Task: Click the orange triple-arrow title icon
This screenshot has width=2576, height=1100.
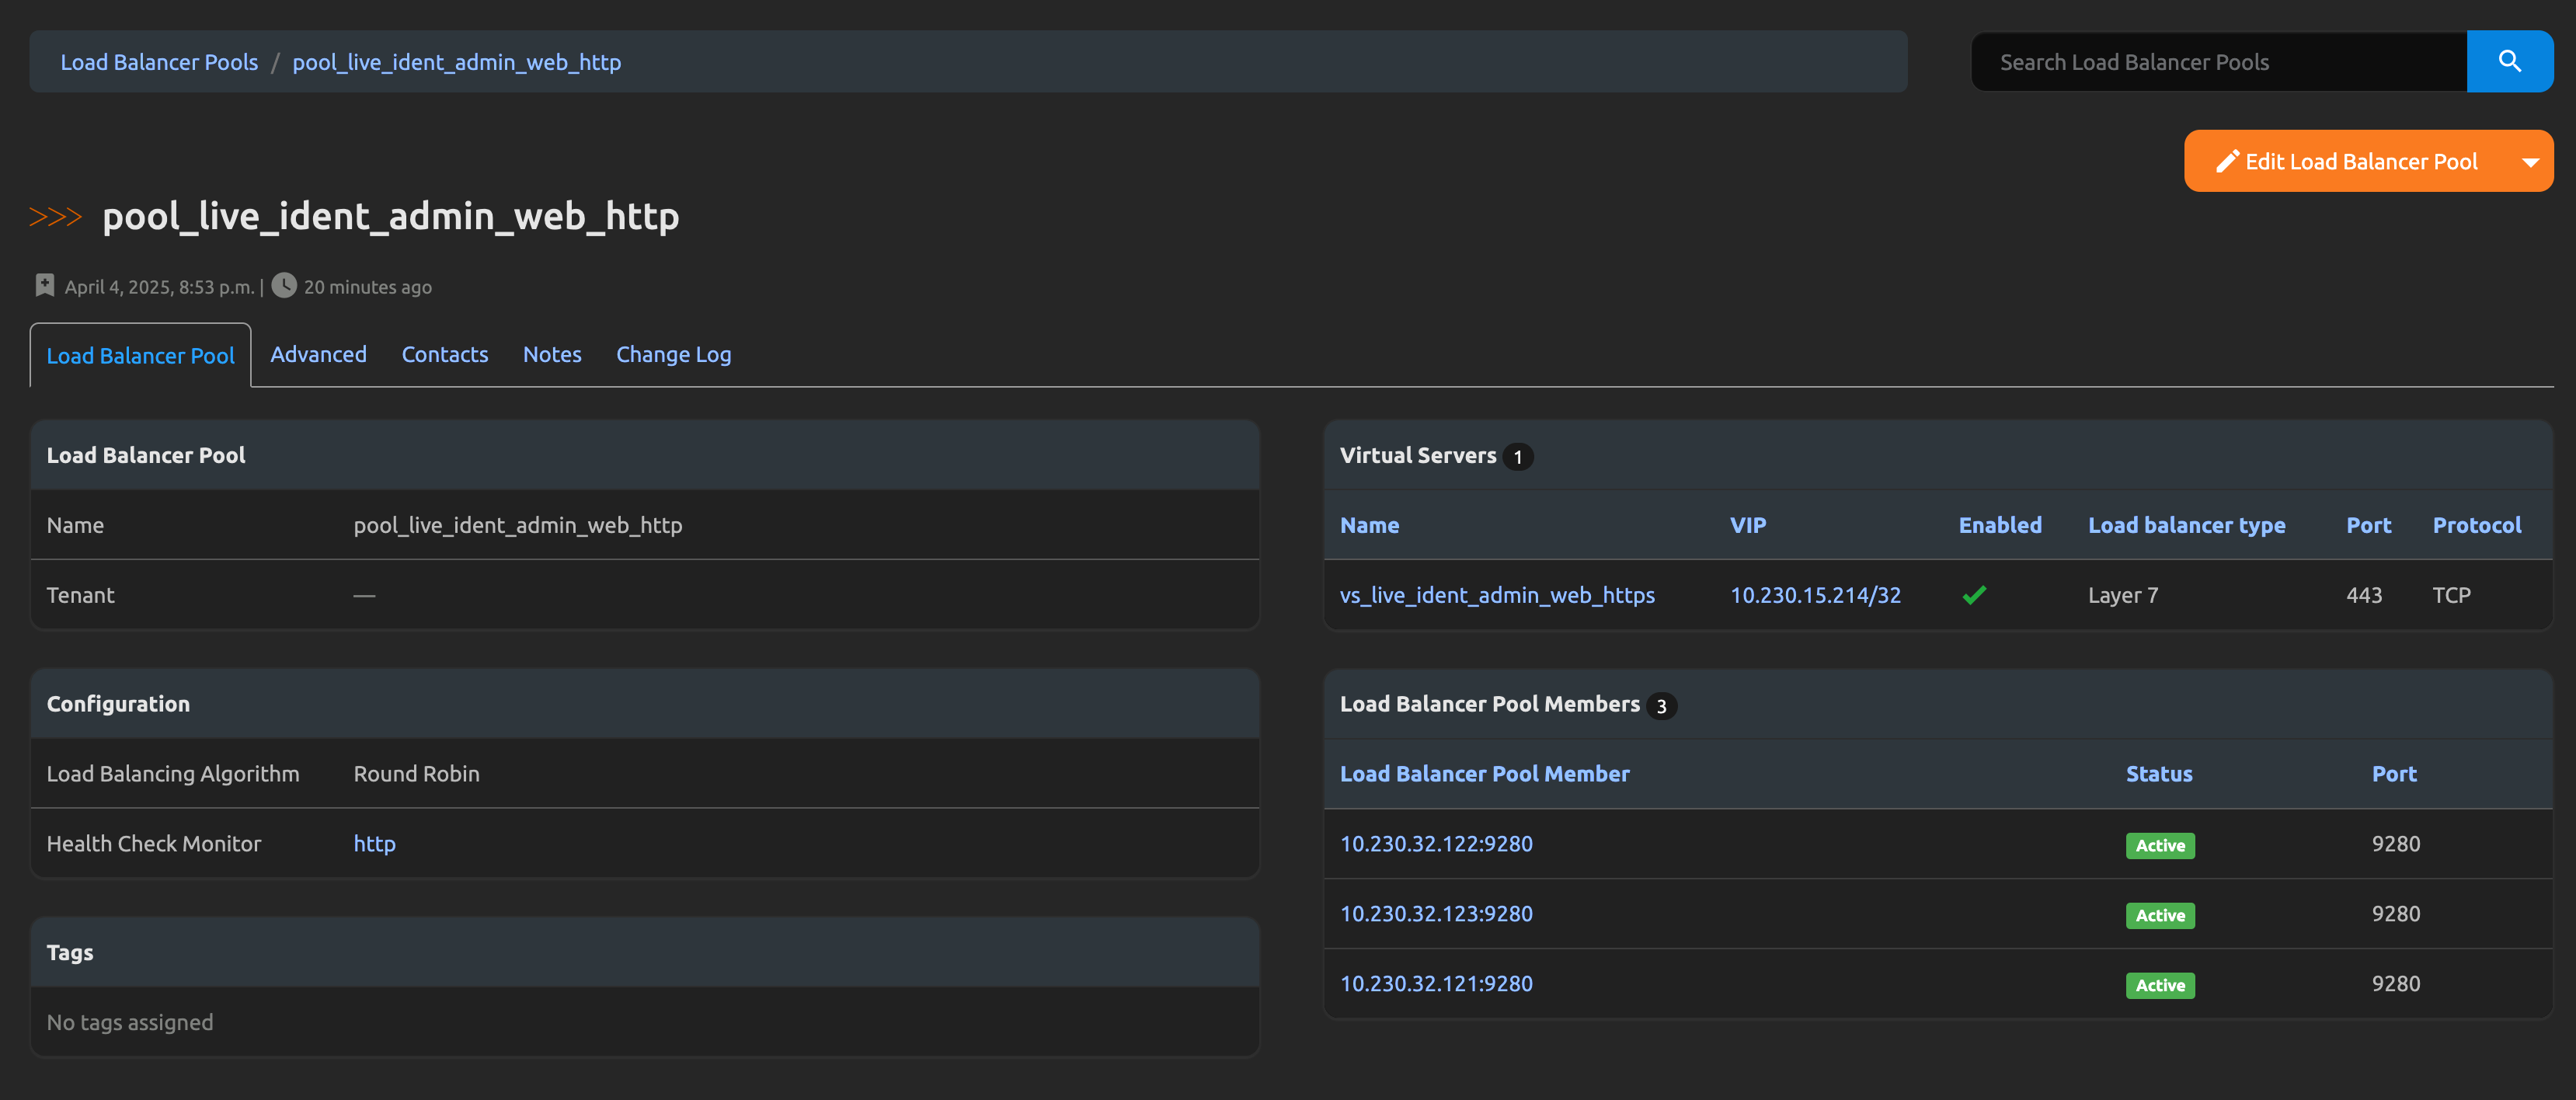Action: tap(55, 216)
